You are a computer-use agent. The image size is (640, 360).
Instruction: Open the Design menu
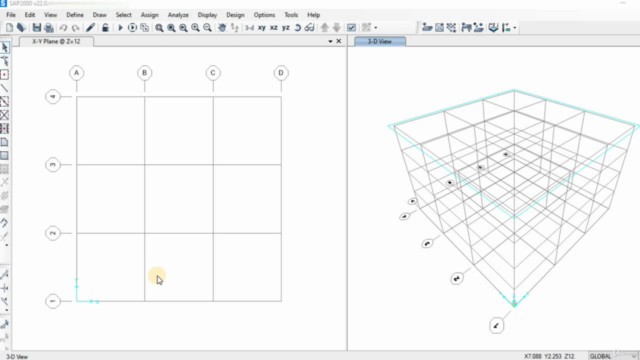click(x=235, y=15)
